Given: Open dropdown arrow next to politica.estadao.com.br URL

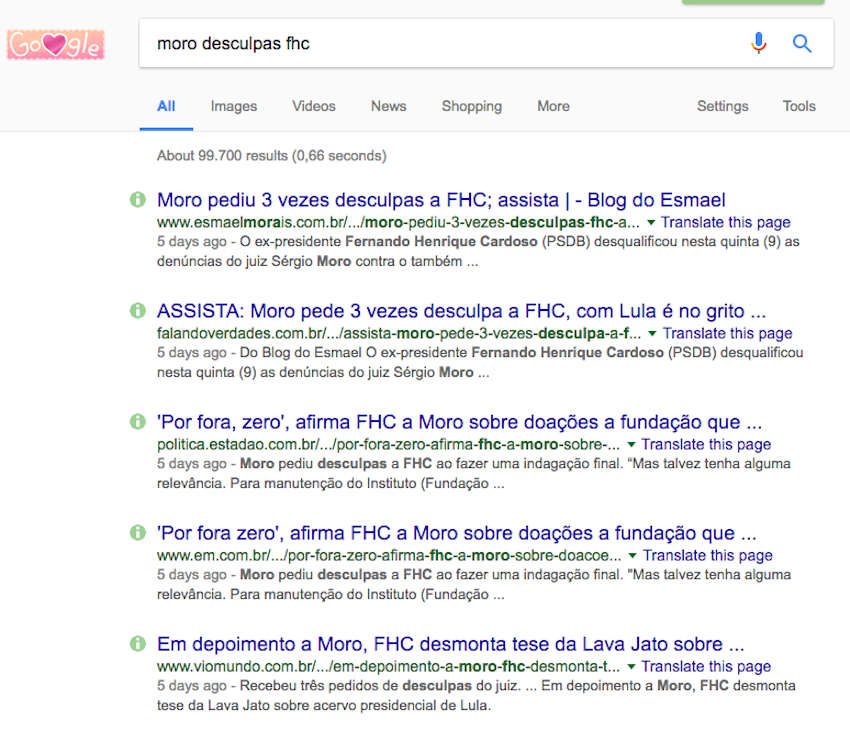Looking at the screenshot, I should 631,445.
